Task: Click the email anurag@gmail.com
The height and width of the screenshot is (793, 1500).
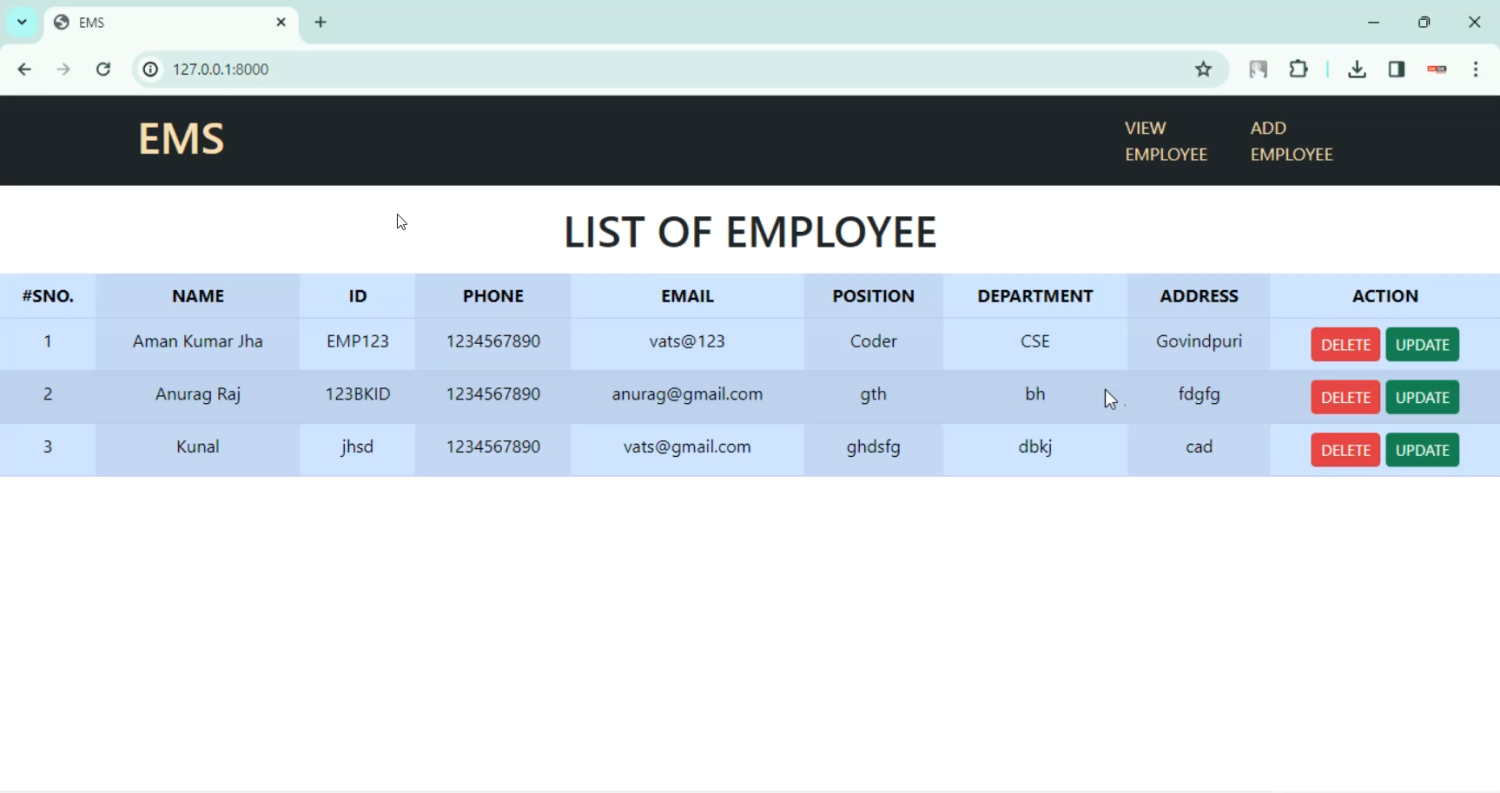Action: 687,394
